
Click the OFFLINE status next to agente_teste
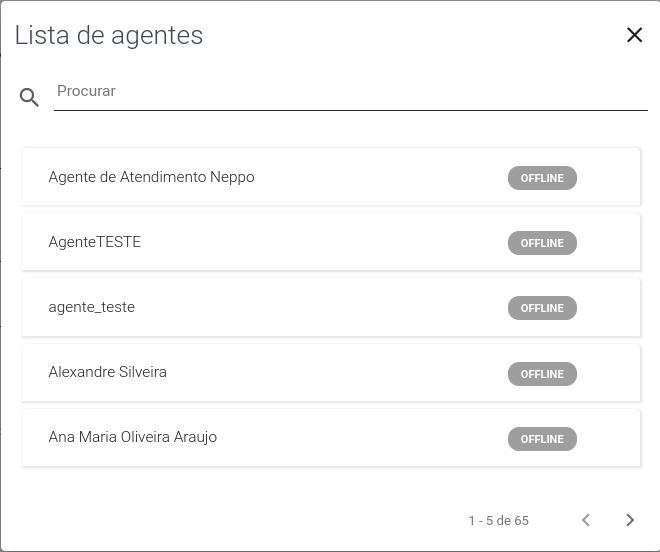(542, 308)
